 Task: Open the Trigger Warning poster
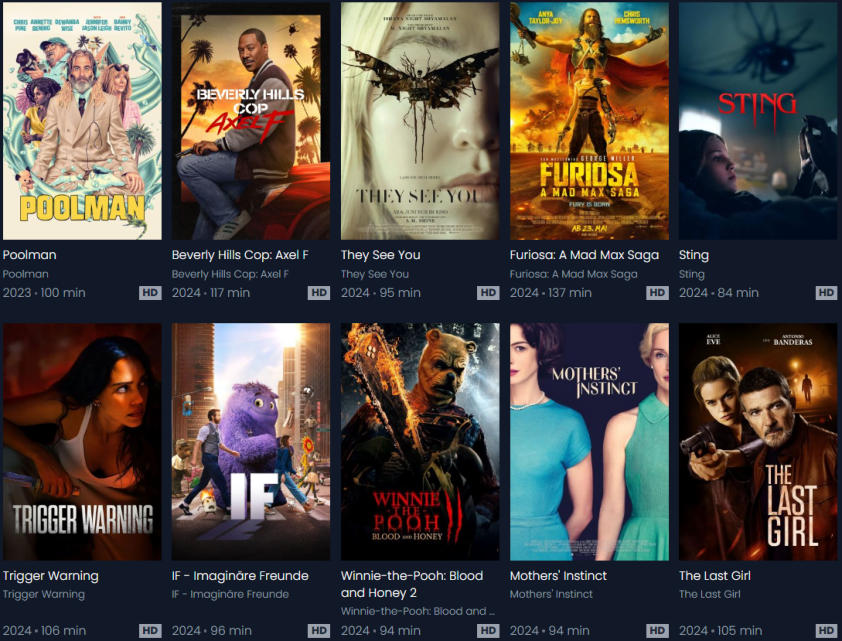(x=82, y=441)
